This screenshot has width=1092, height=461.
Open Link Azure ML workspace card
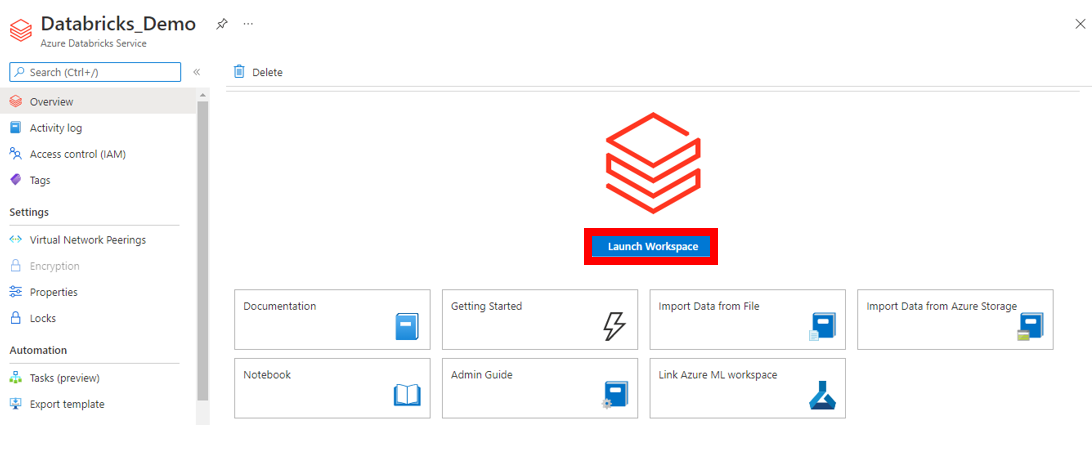[x=748, y=389]
